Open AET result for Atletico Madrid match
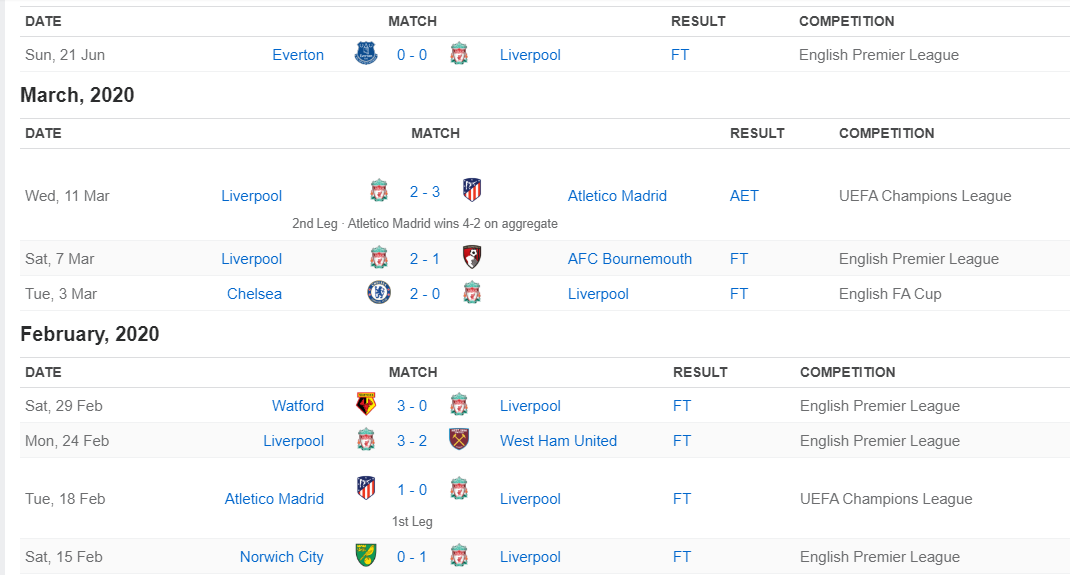The width and height of the screenshot is (1070, 575). [744, 196]
